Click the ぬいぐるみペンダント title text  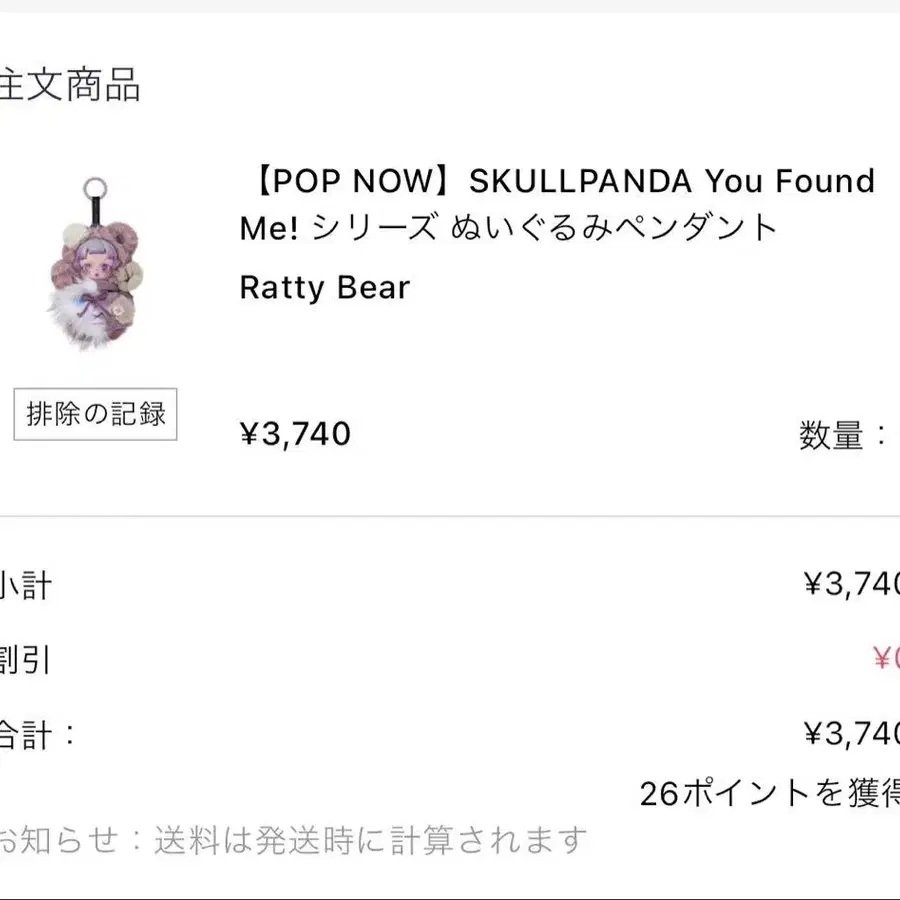614,228
